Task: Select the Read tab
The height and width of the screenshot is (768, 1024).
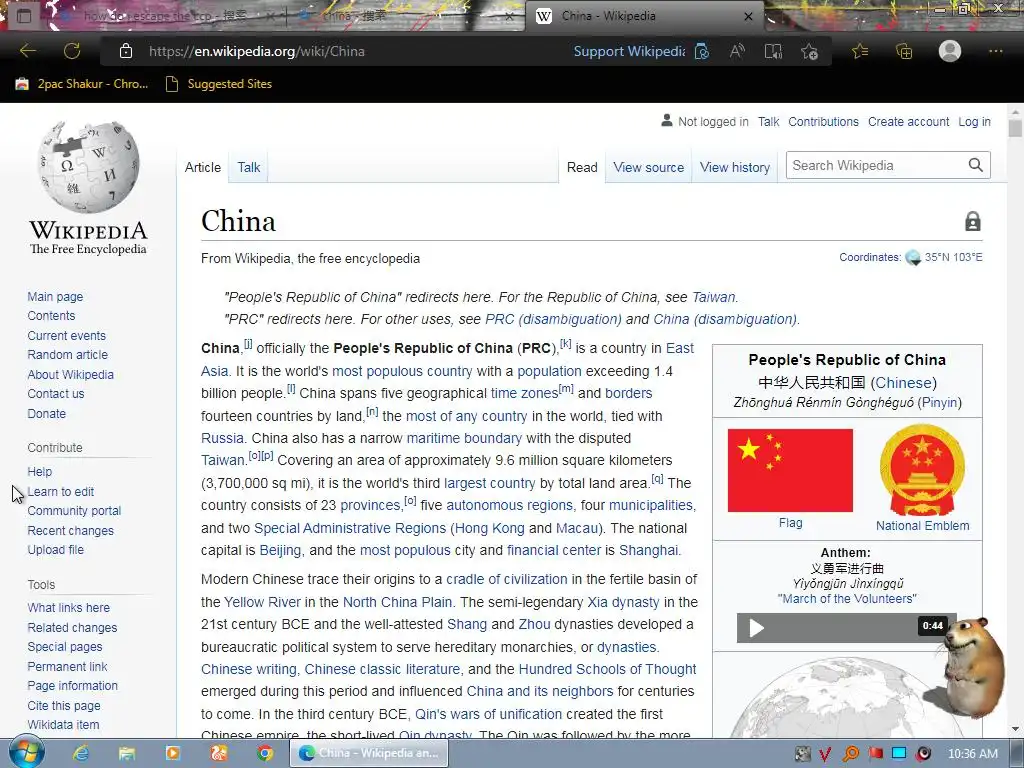Action: 582,167
